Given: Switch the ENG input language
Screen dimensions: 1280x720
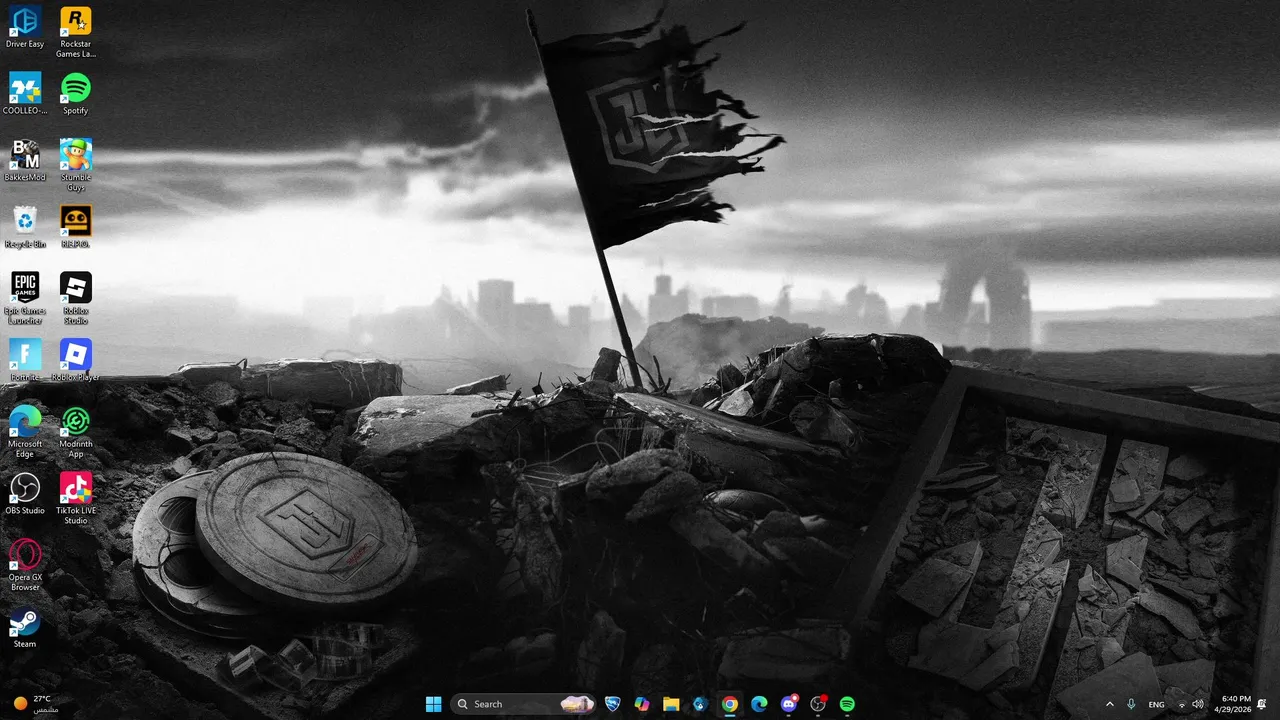Looking at the screenshot, I should tap(1156, 704).
